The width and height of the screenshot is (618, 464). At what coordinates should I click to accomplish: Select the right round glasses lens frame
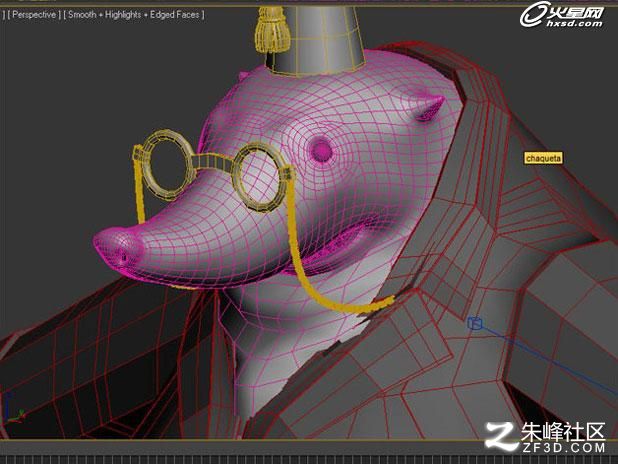259,177
